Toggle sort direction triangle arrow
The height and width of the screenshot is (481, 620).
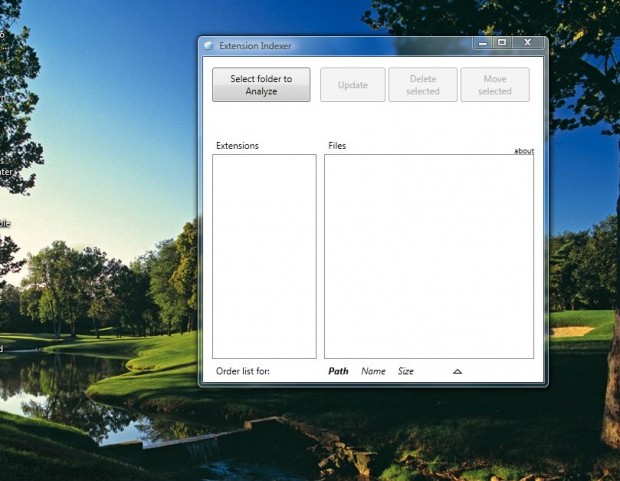457,371
